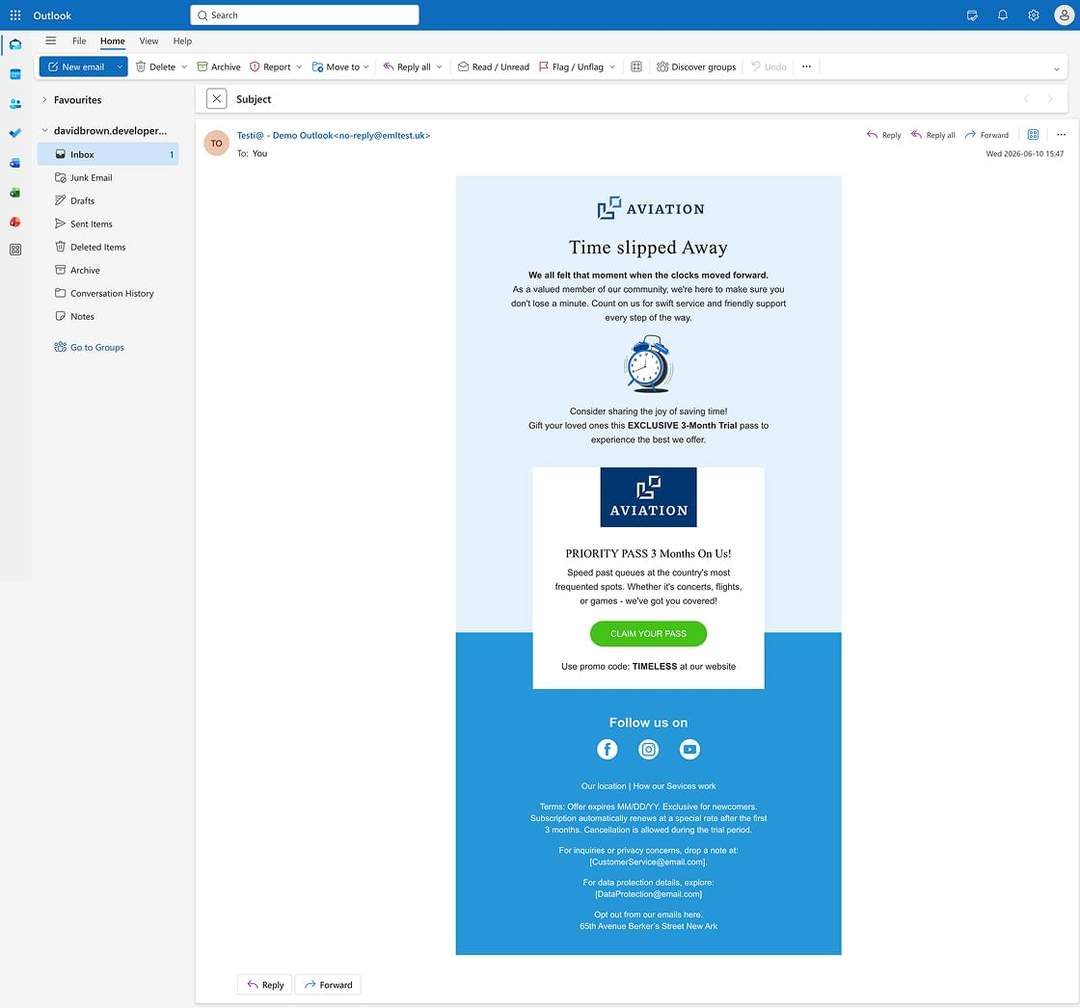Click the alarm clock image in email

point(648,364)
